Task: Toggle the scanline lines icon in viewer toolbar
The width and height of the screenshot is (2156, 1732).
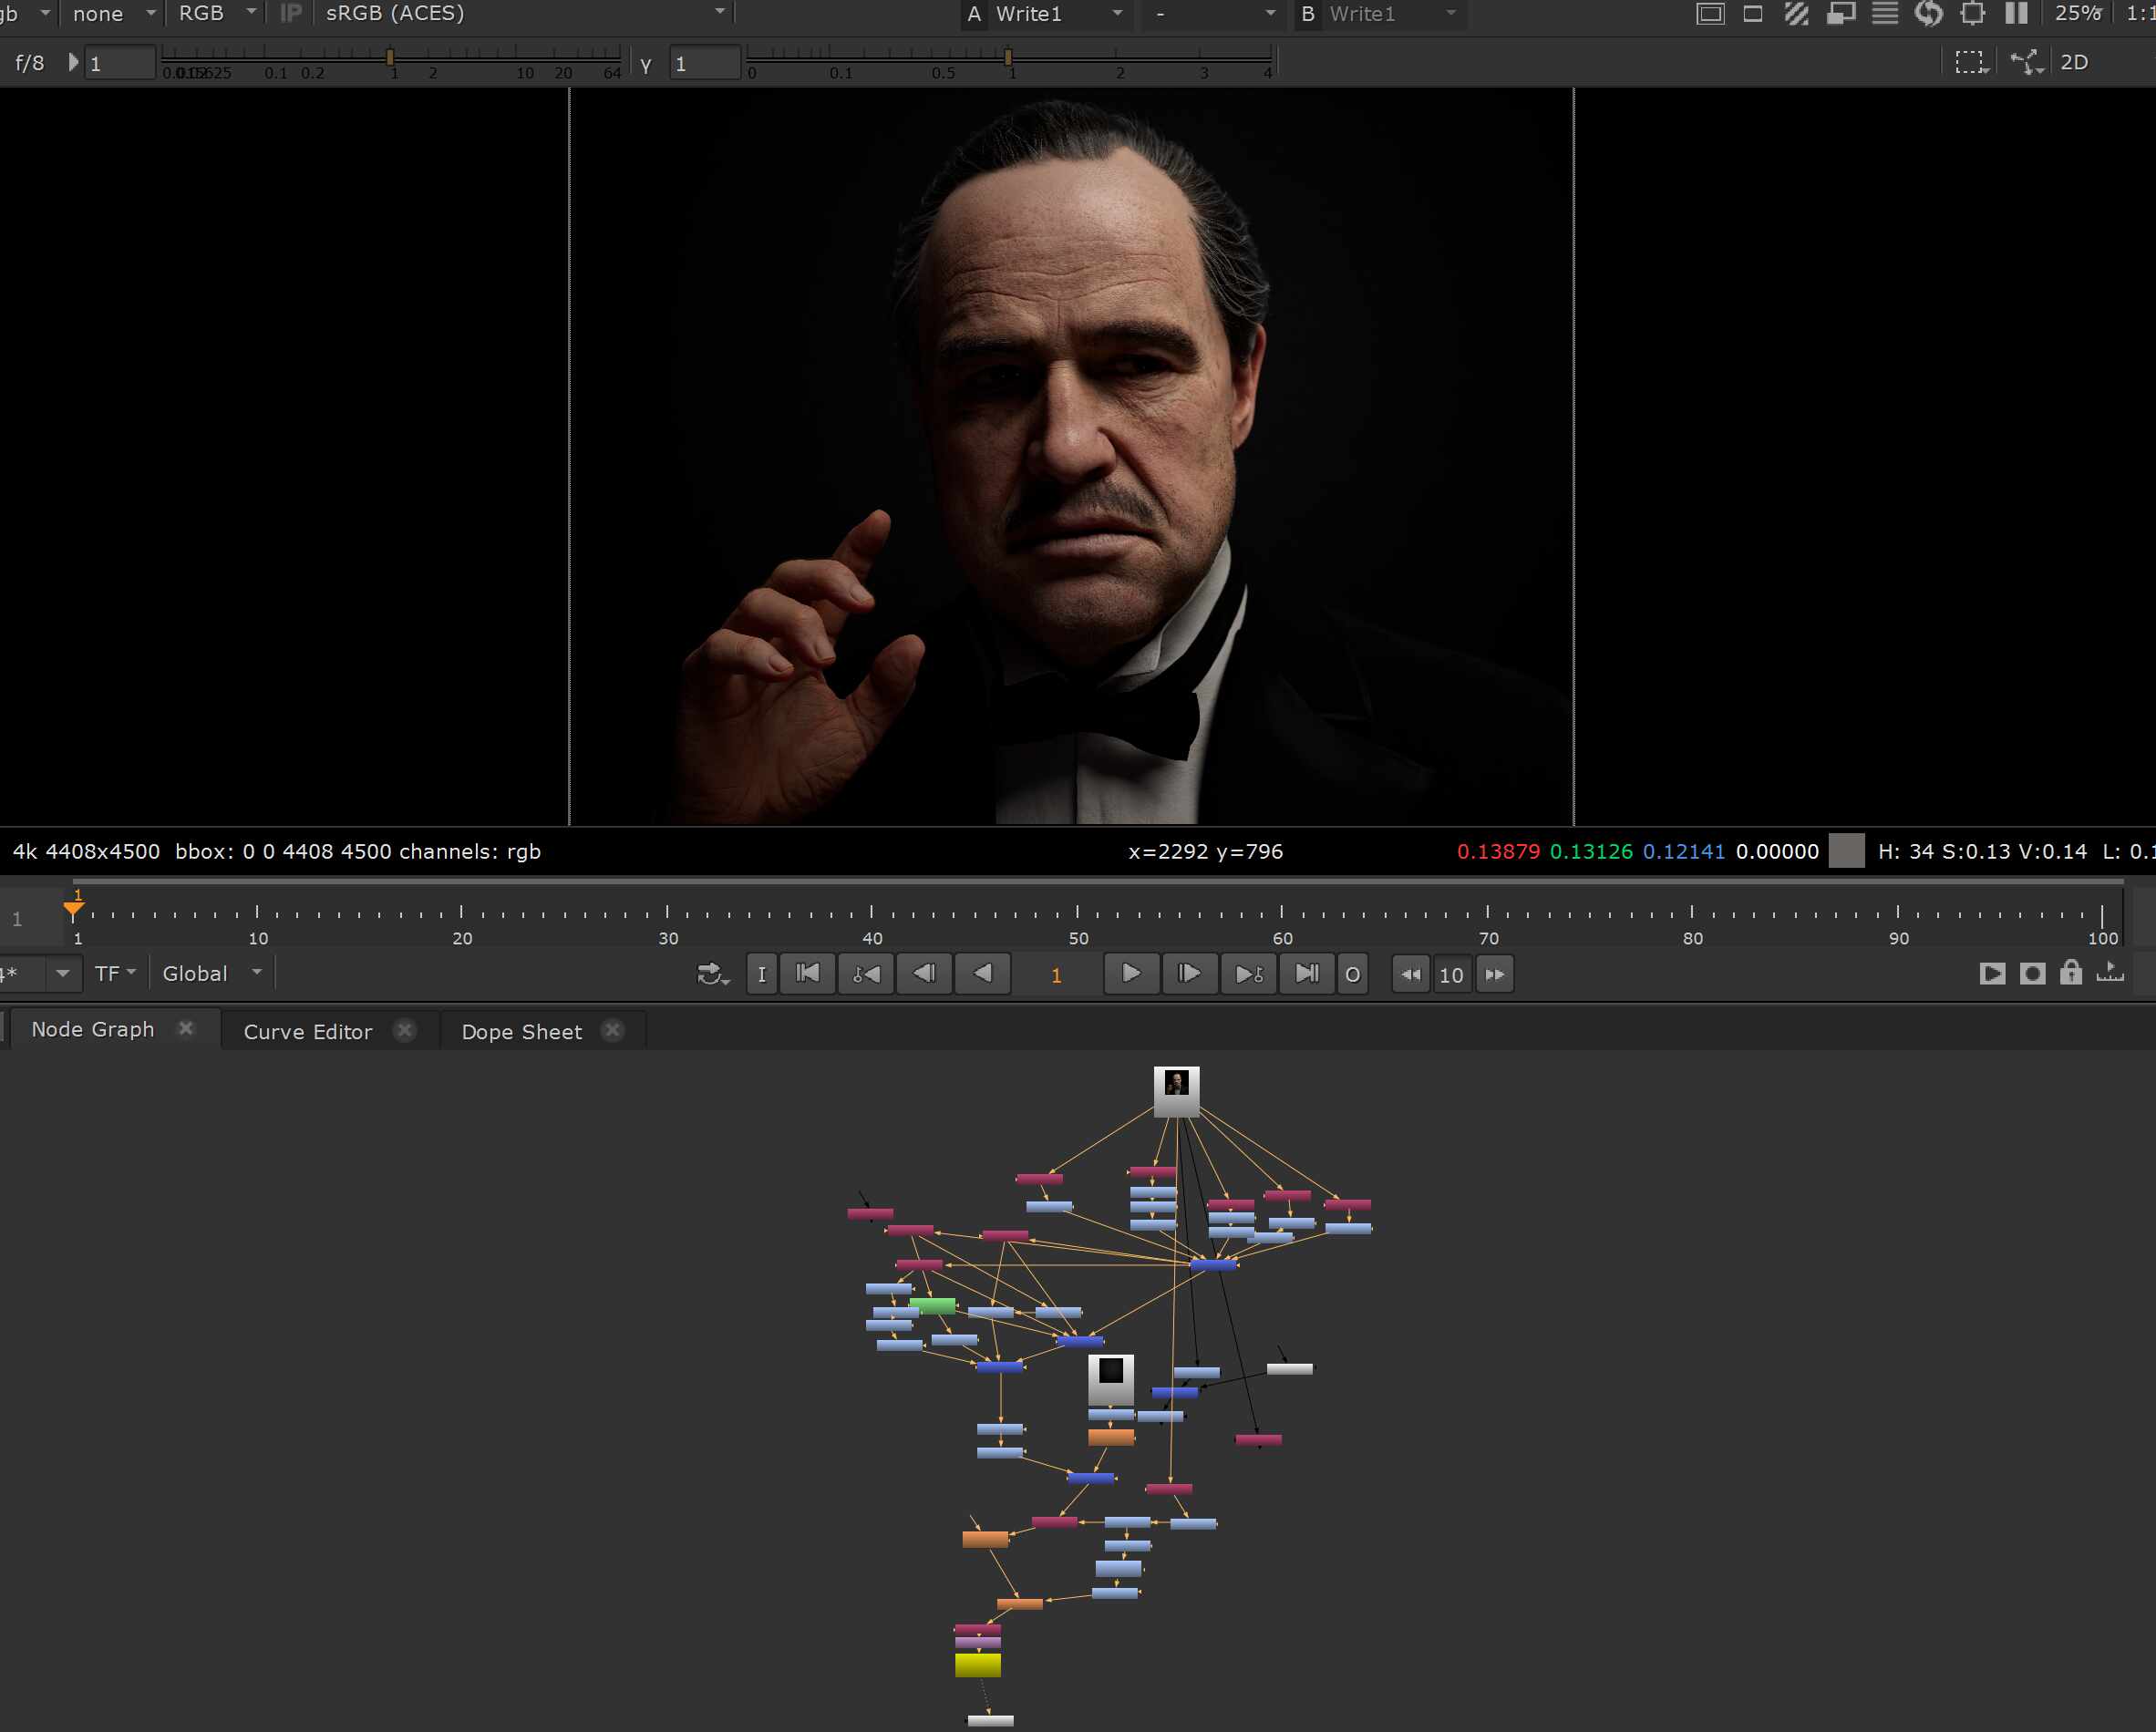Action: 1885,14
